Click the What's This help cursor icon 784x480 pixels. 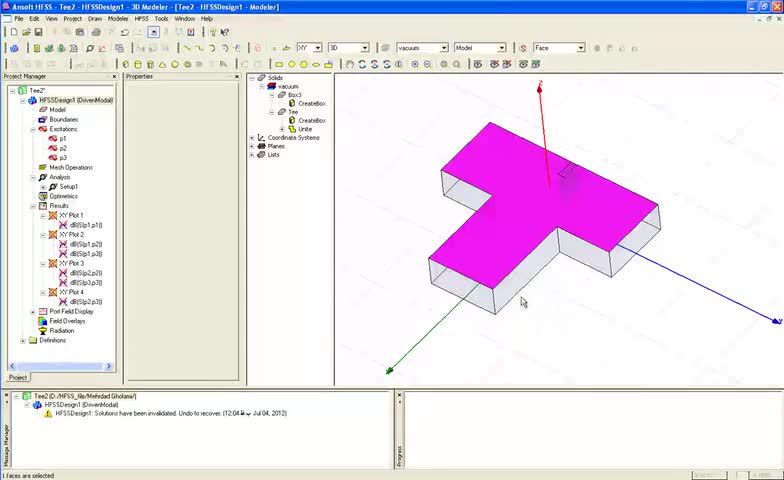tap(225, 32)
